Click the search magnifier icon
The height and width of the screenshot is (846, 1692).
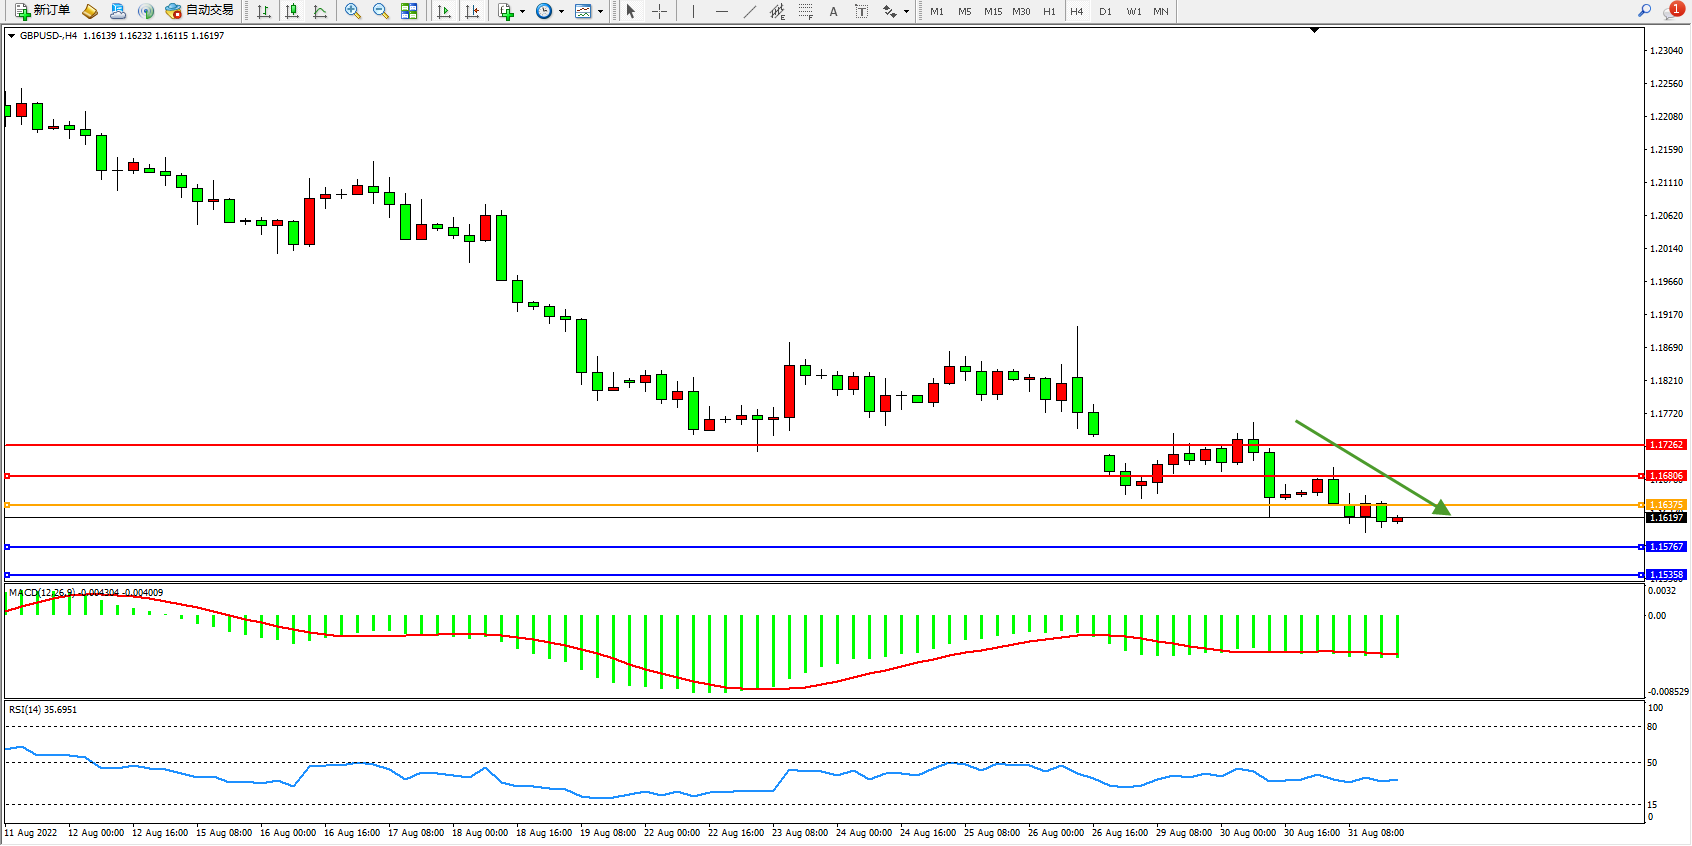click(x=1644, y=11)
